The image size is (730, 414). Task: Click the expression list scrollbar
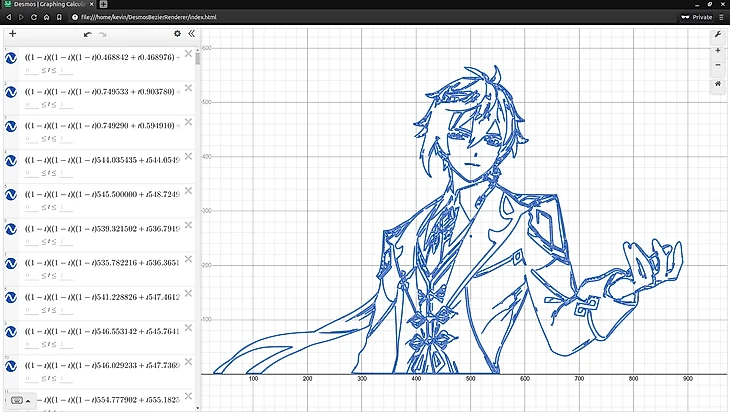tap(198, 58)
